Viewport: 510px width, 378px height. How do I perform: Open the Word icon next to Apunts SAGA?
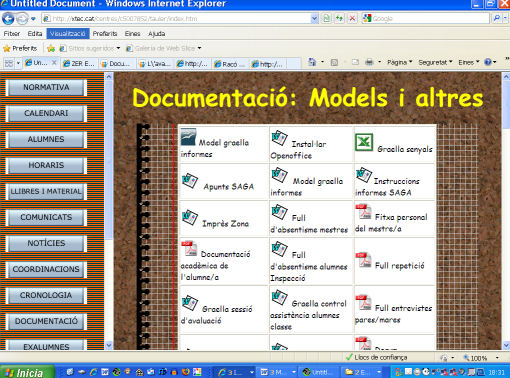click(x=190, y=181)
